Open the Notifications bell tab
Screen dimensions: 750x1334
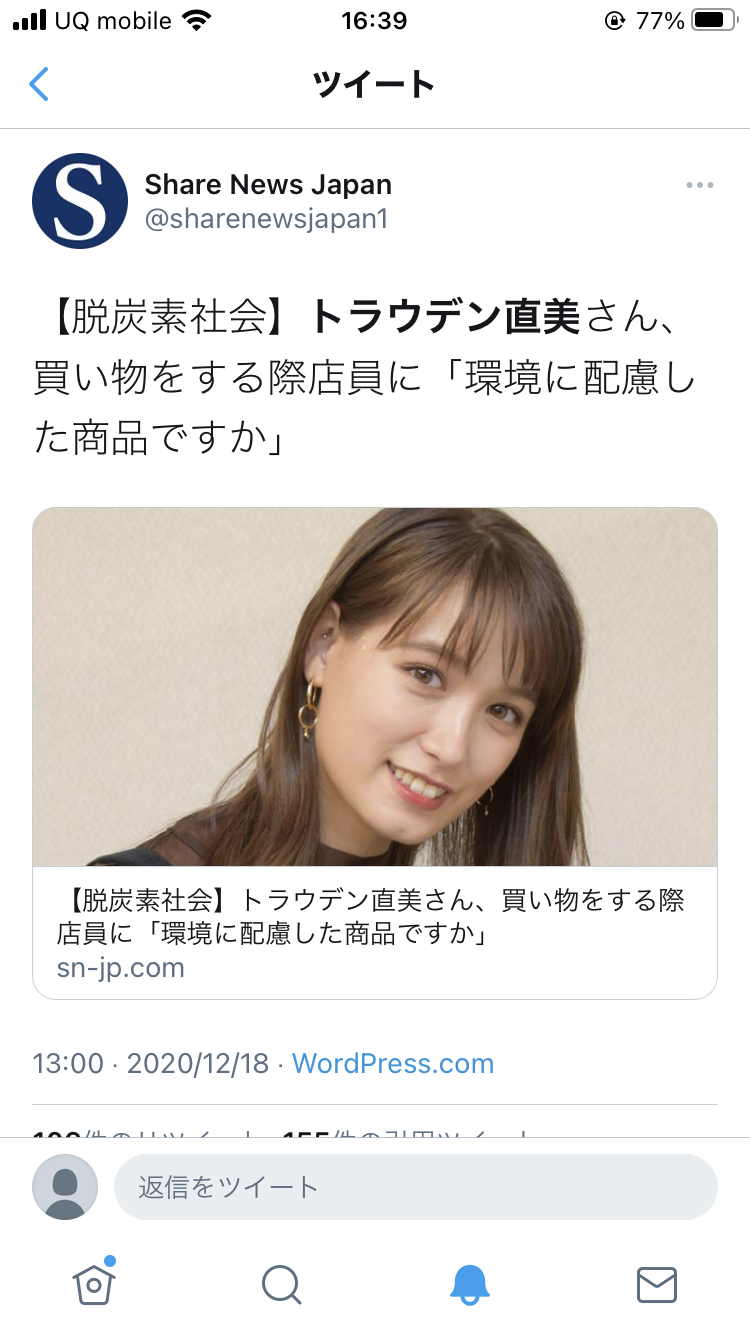click(x=469, y=1284)
